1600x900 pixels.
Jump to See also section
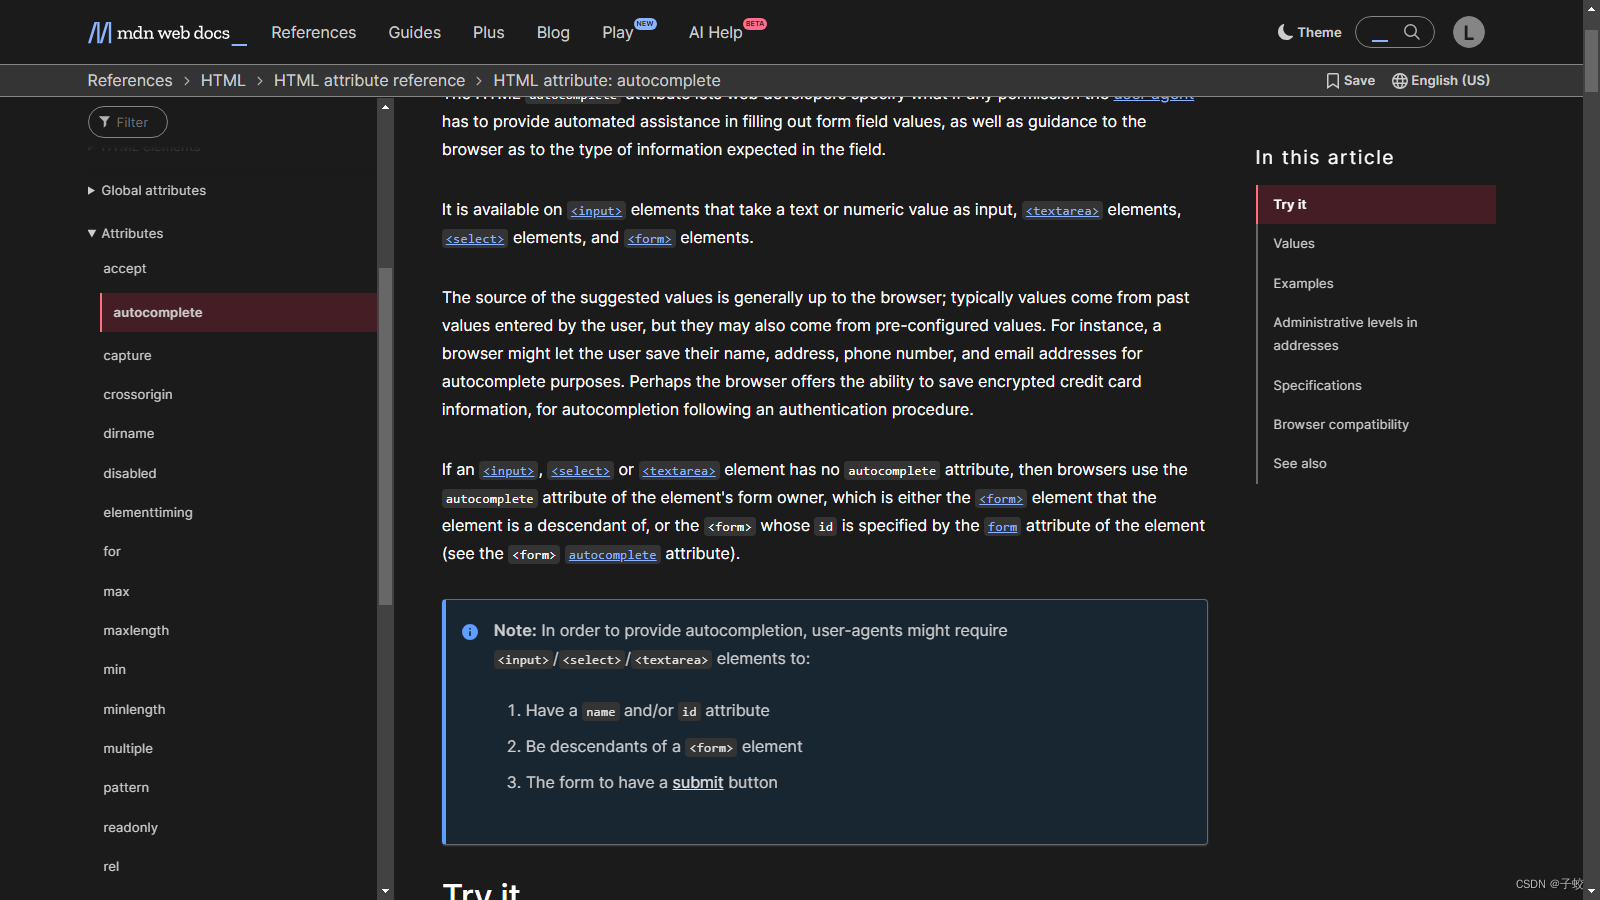[x=1300, y=463]
